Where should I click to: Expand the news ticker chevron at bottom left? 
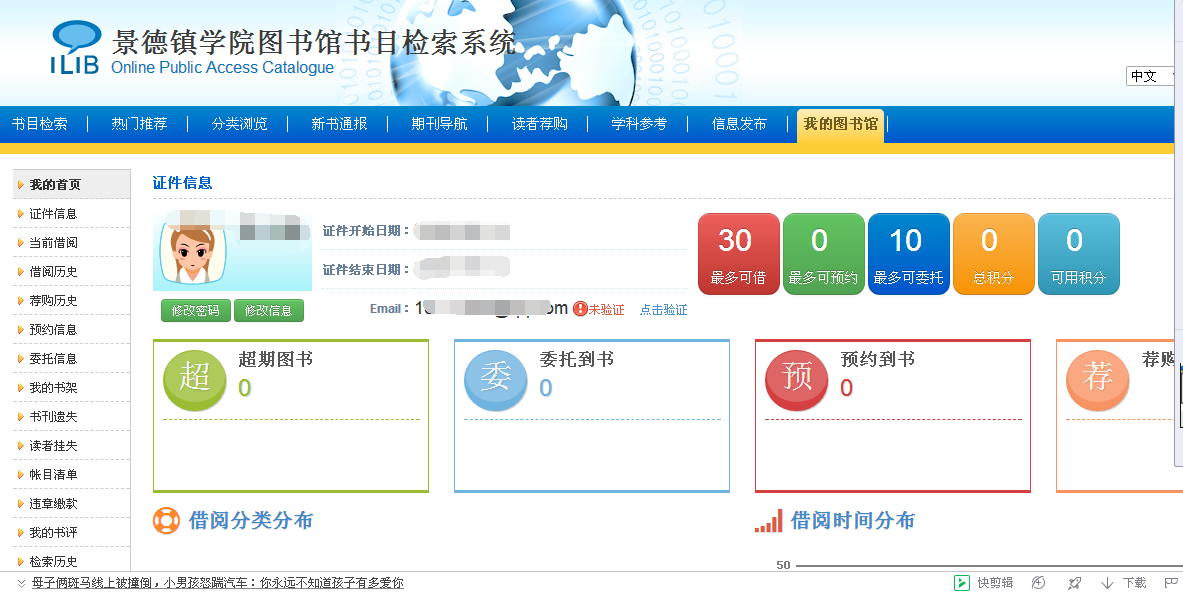21,583
